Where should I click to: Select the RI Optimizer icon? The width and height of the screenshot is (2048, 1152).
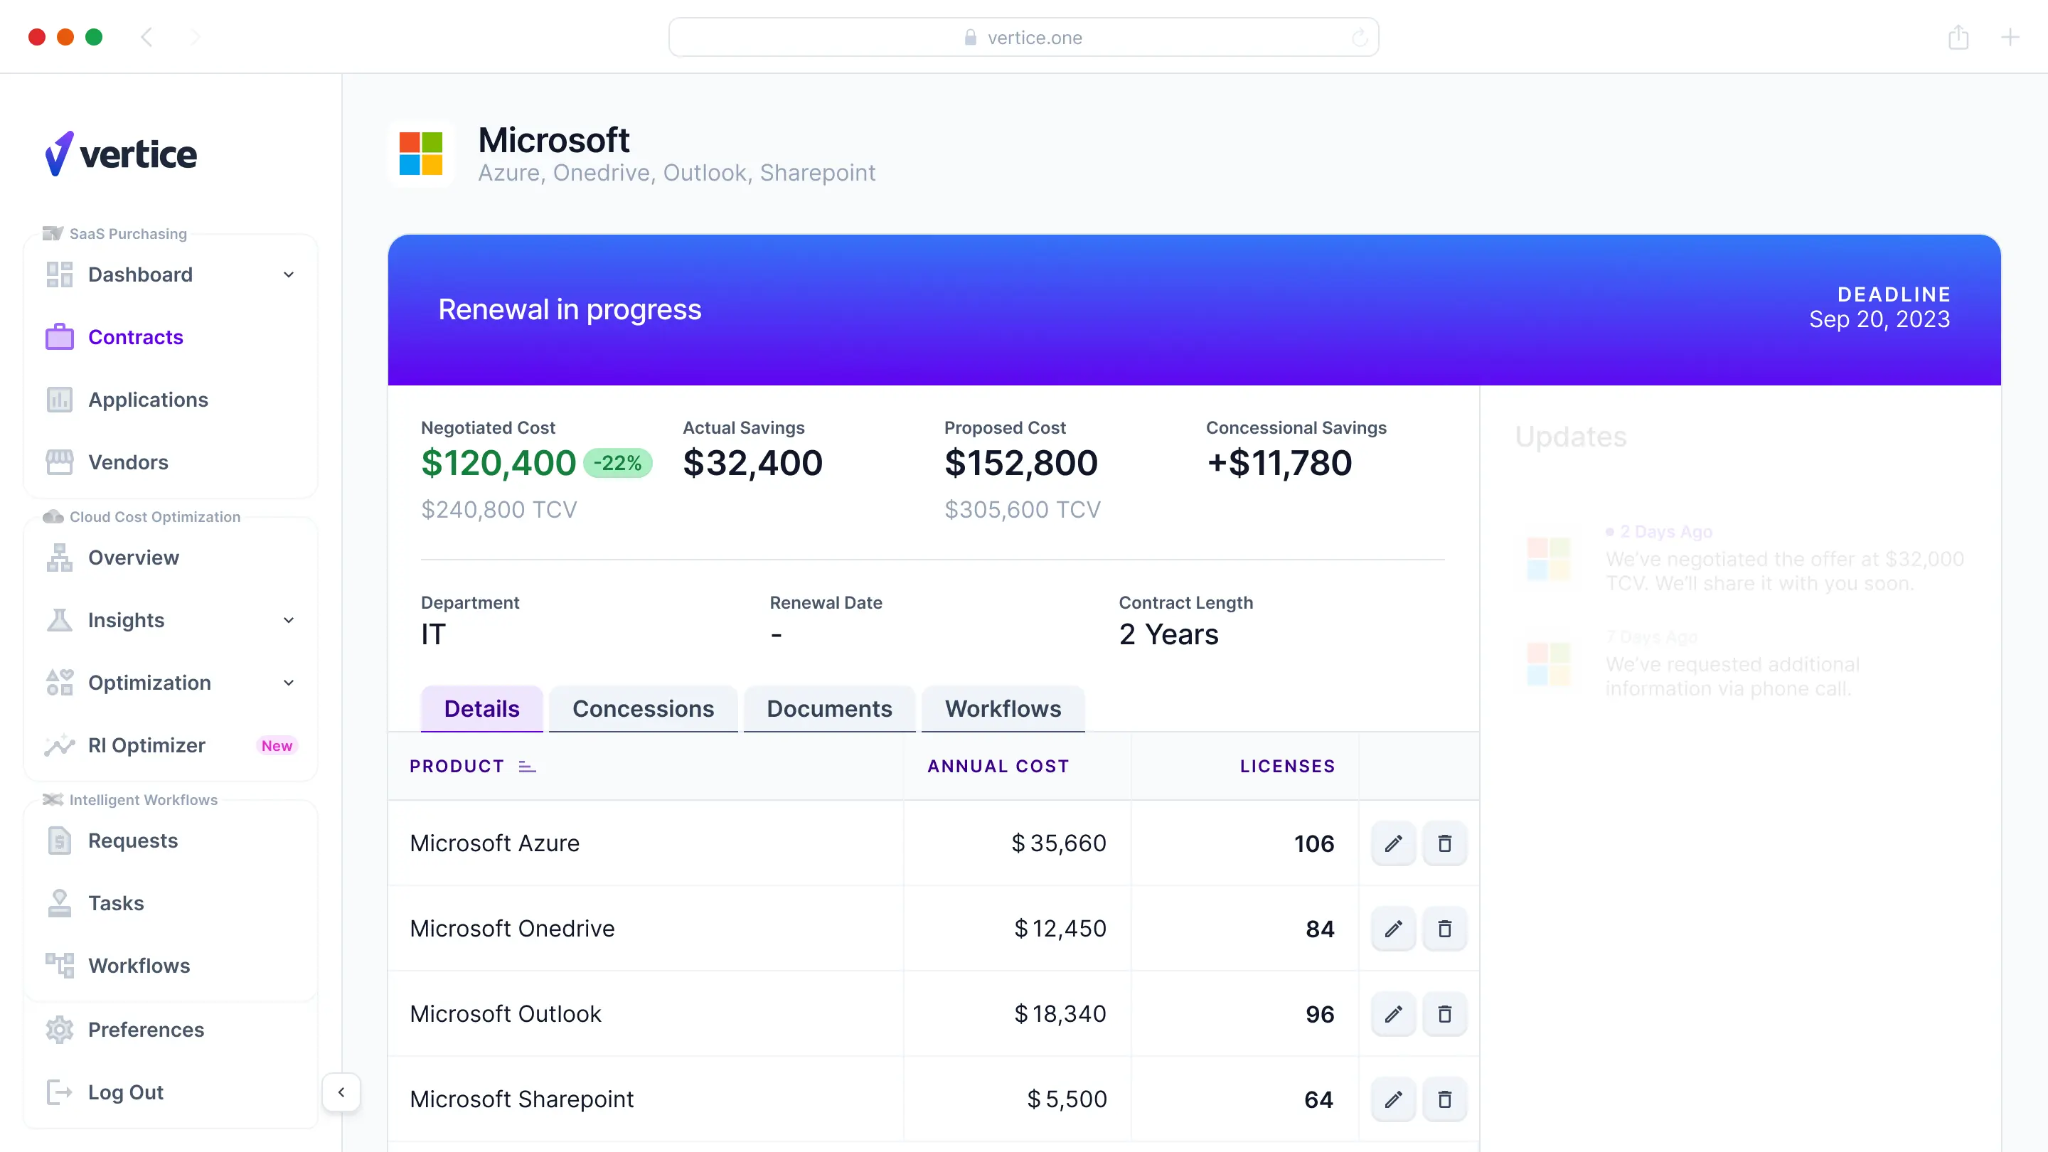tap(59, 745)
